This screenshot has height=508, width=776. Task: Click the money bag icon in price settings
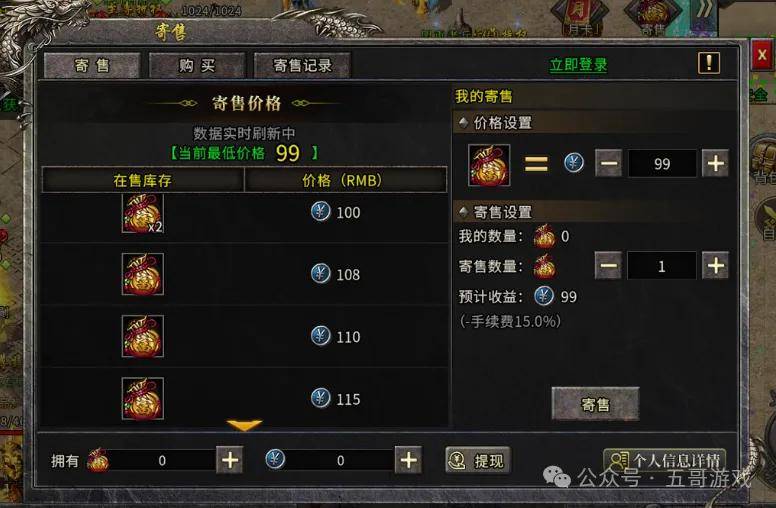click(x=489, y=165)
